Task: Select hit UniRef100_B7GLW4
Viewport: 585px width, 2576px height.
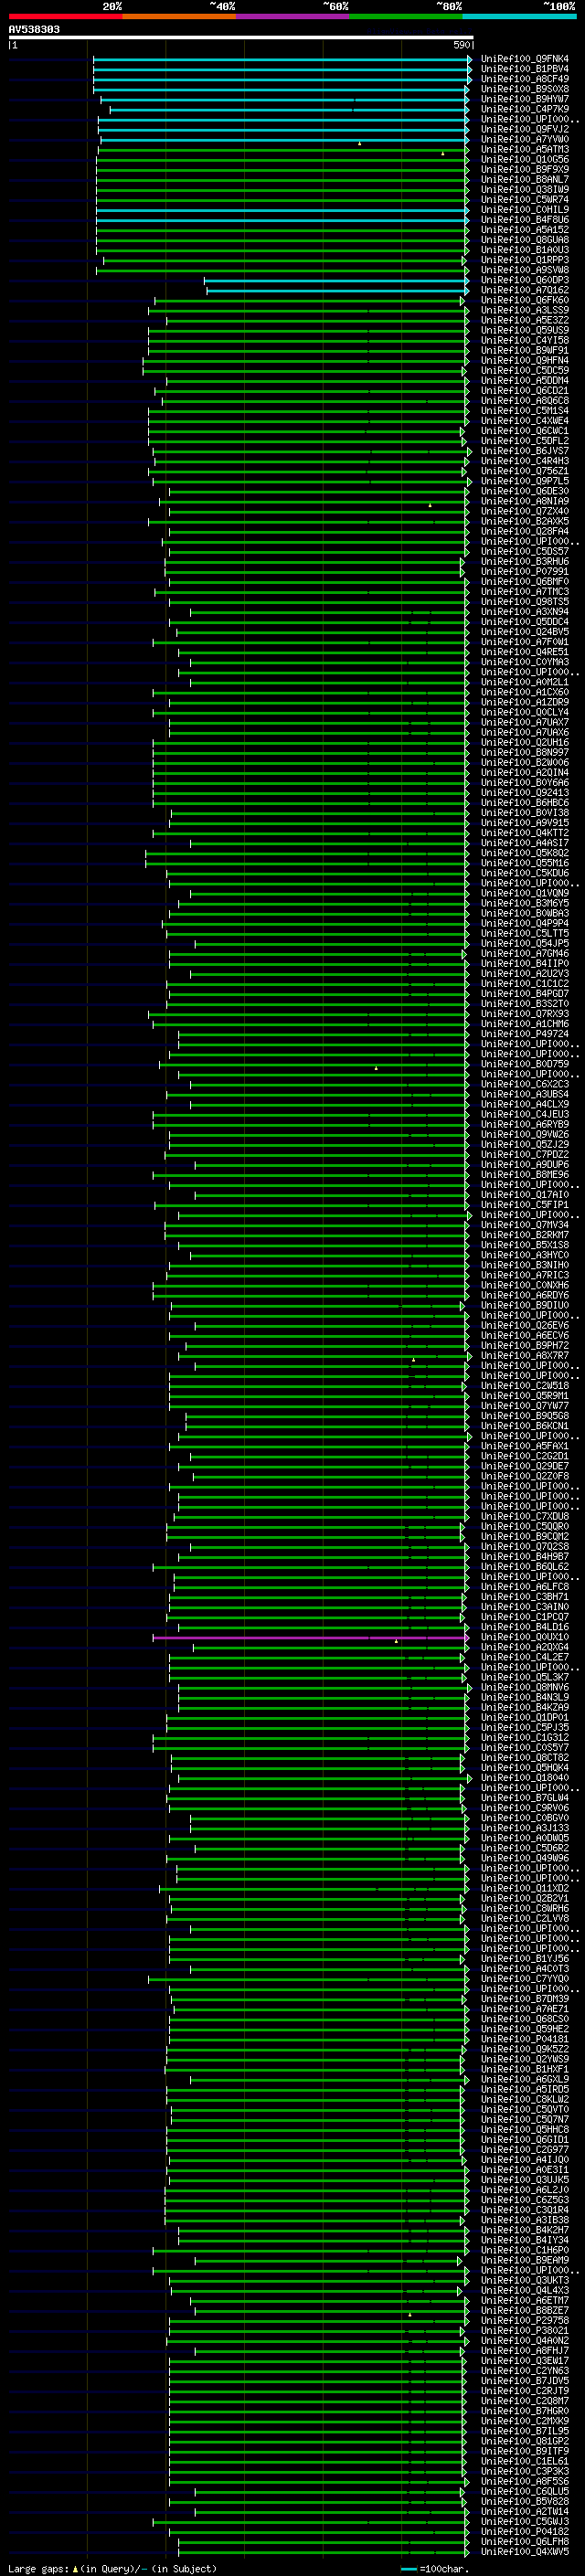Action: (x=525, y=1798)
